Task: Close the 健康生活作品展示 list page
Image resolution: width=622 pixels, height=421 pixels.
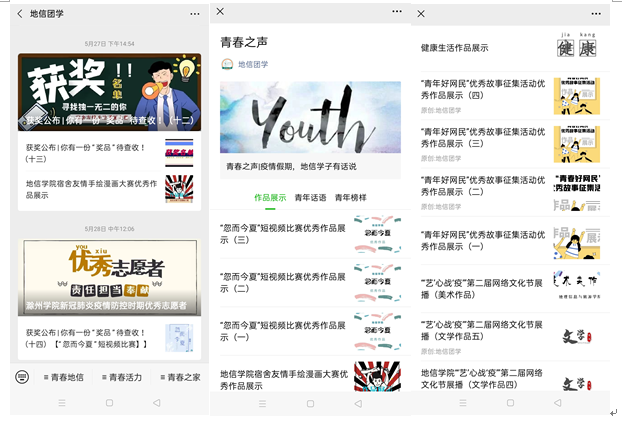Action: [421, 14]
